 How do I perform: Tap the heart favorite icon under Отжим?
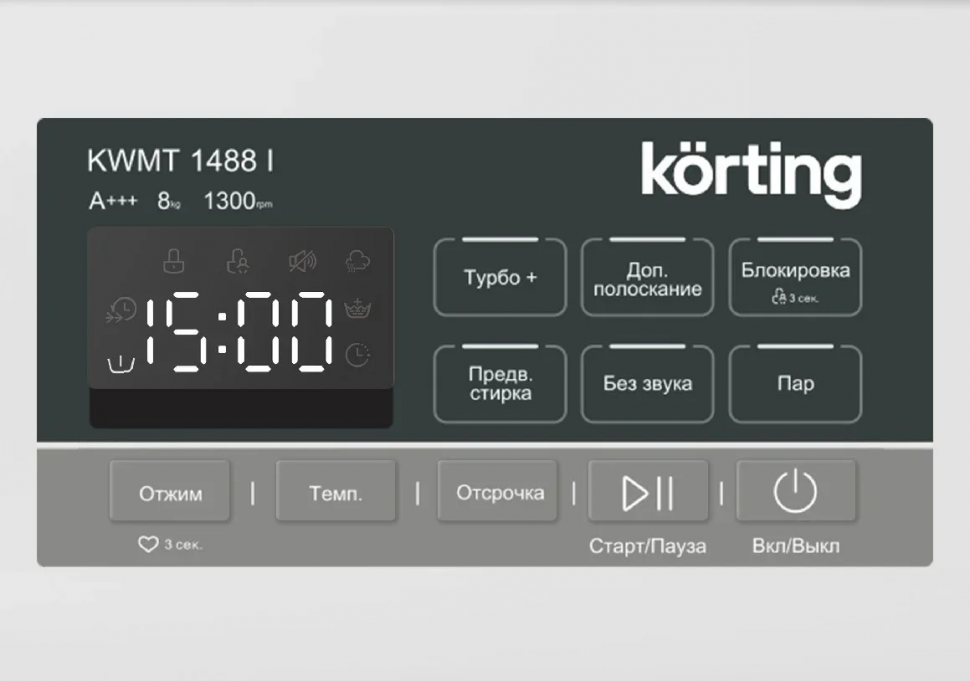click(x=148, y=544)
